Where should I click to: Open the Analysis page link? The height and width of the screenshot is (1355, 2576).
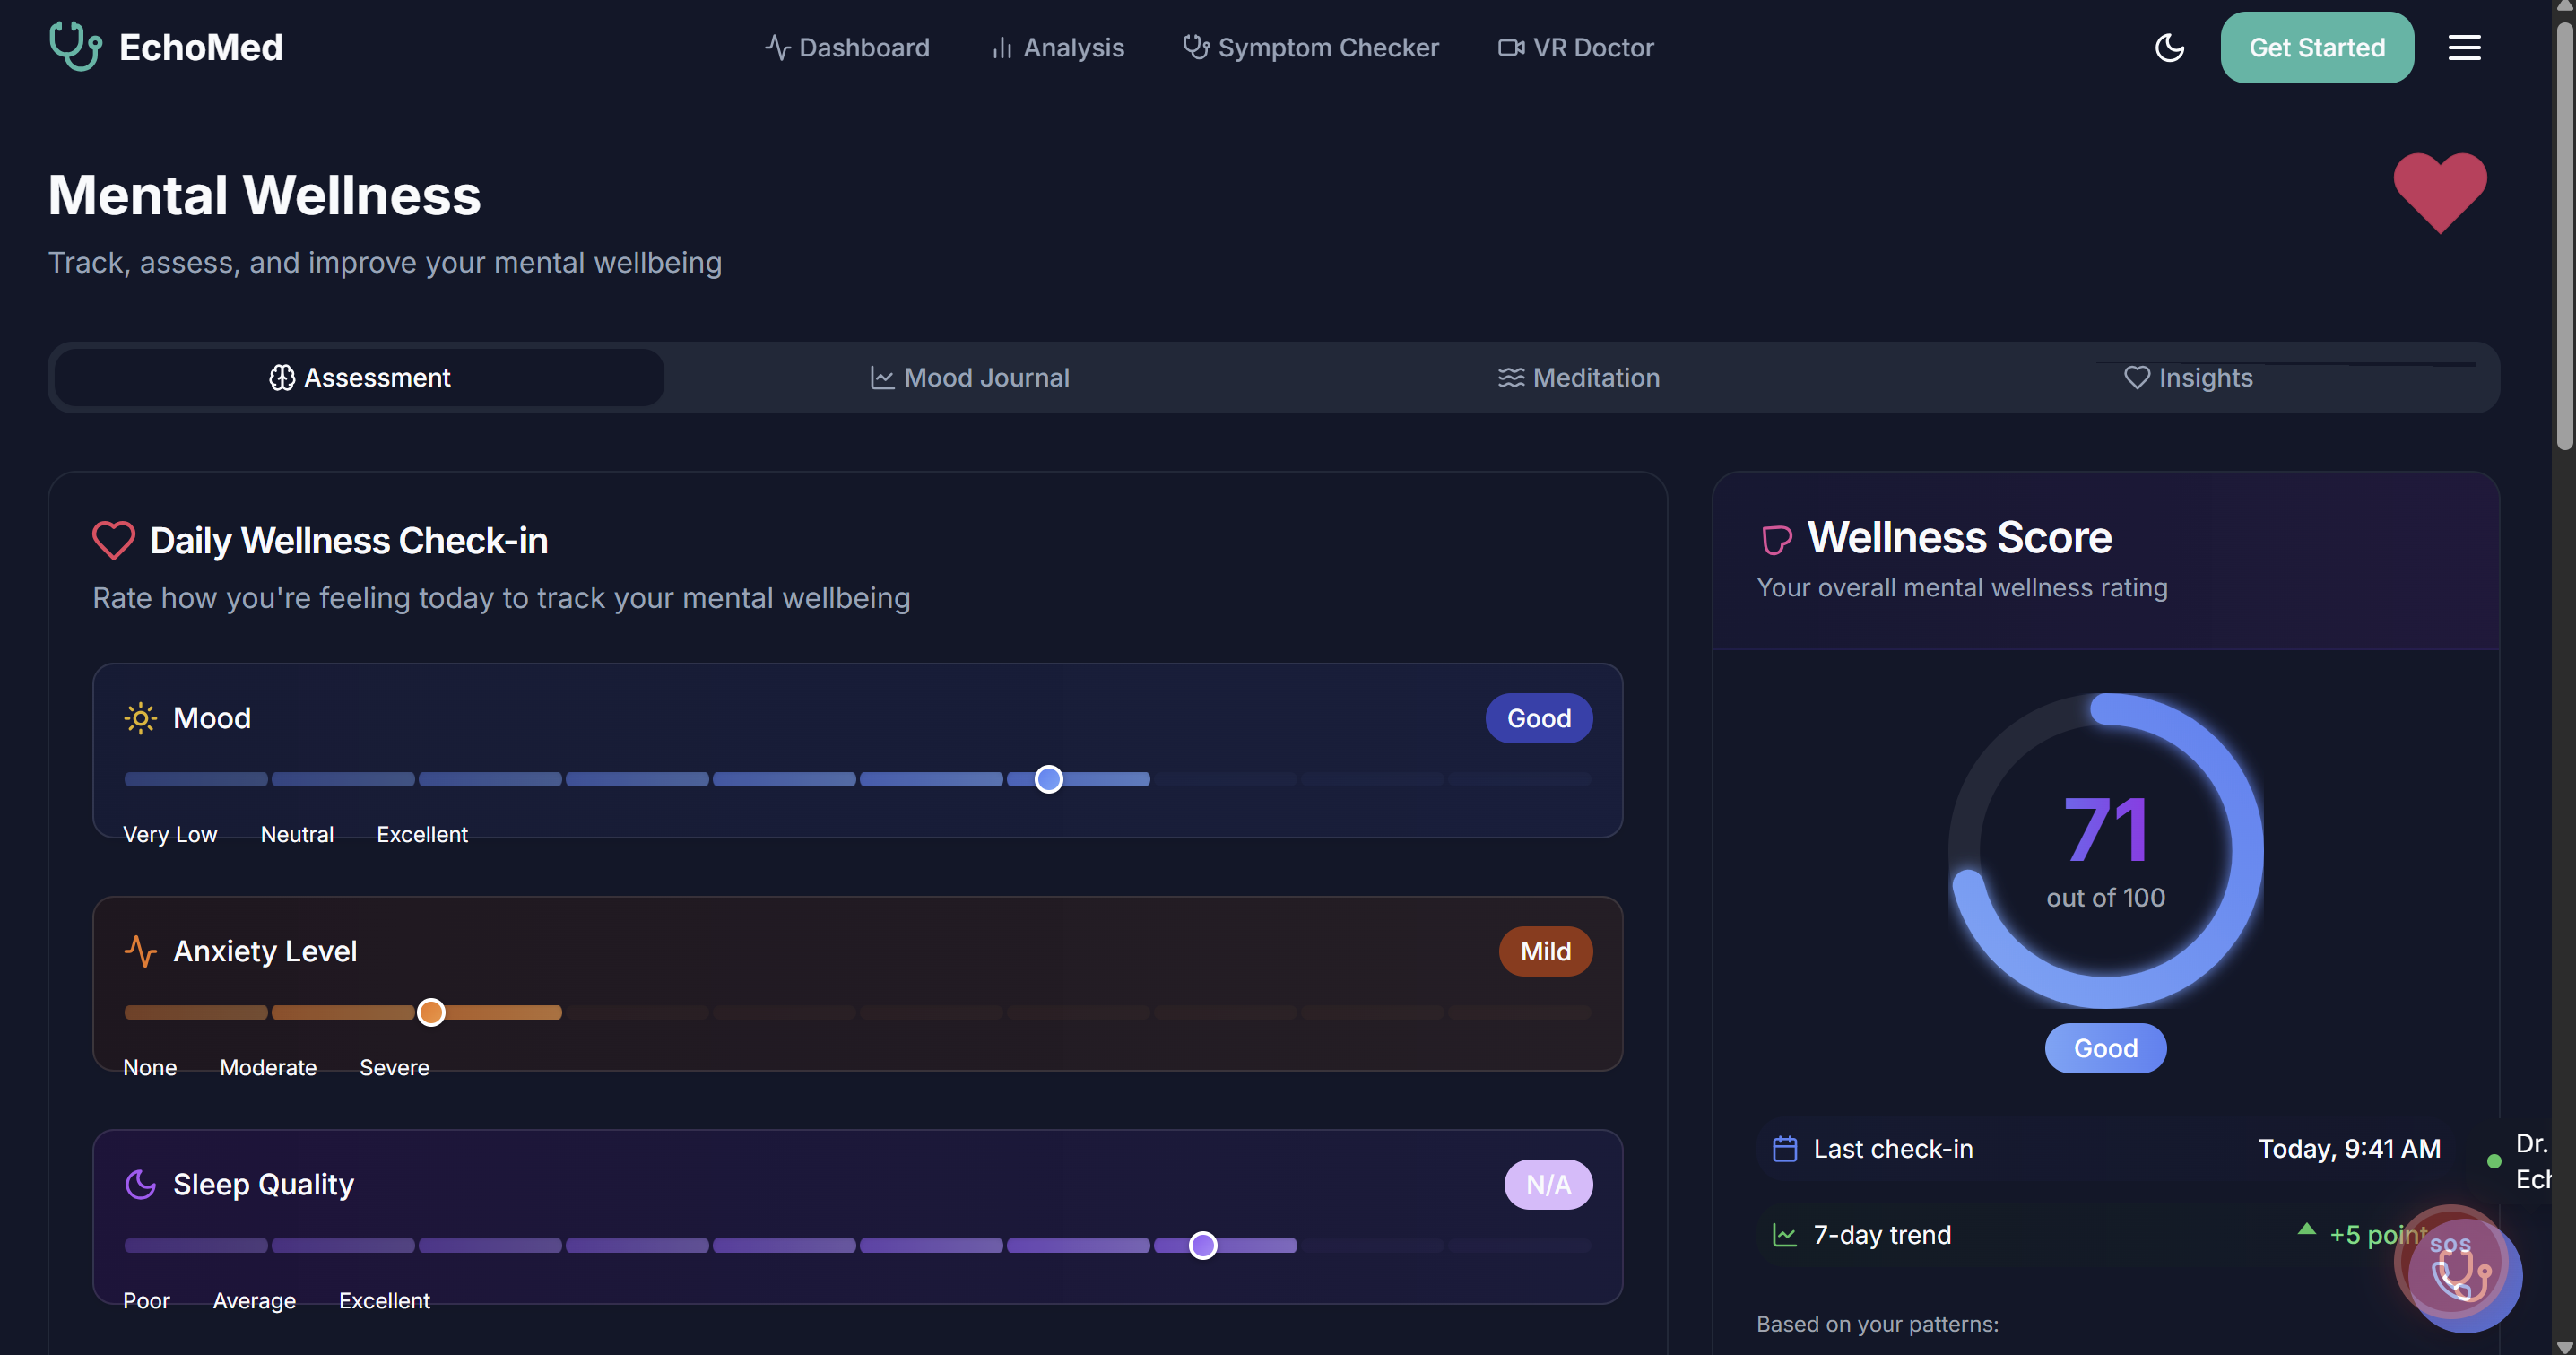pyautogui.click(x=1058, y=47)
